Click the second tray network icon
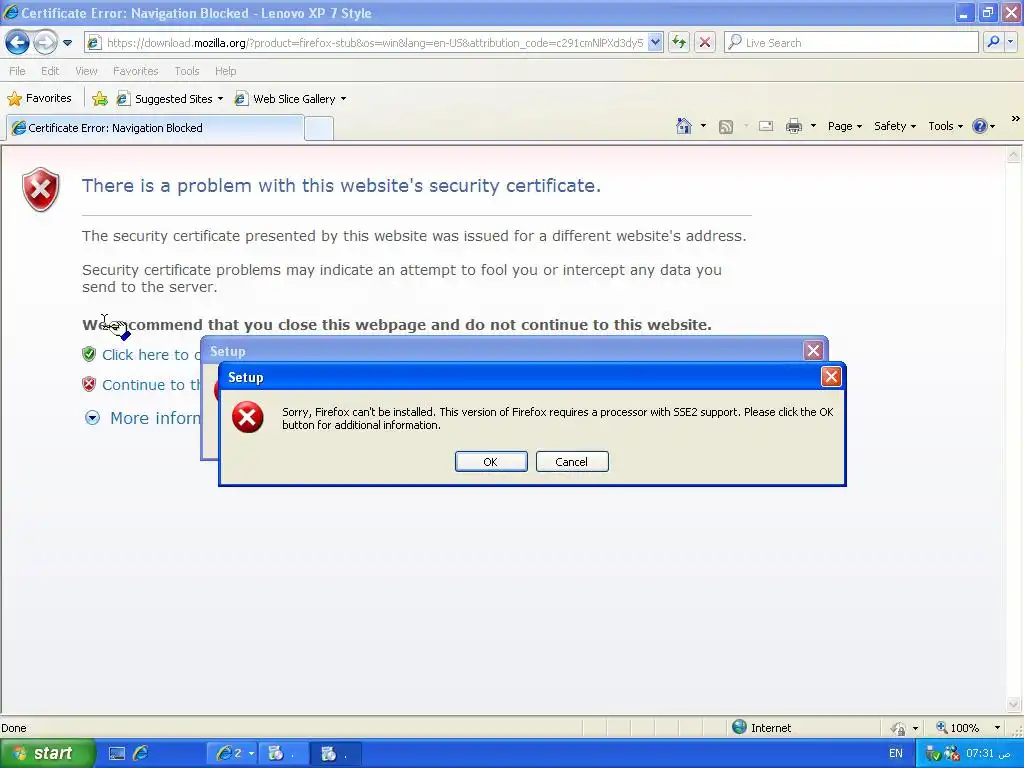 click(x=952, y=754)
